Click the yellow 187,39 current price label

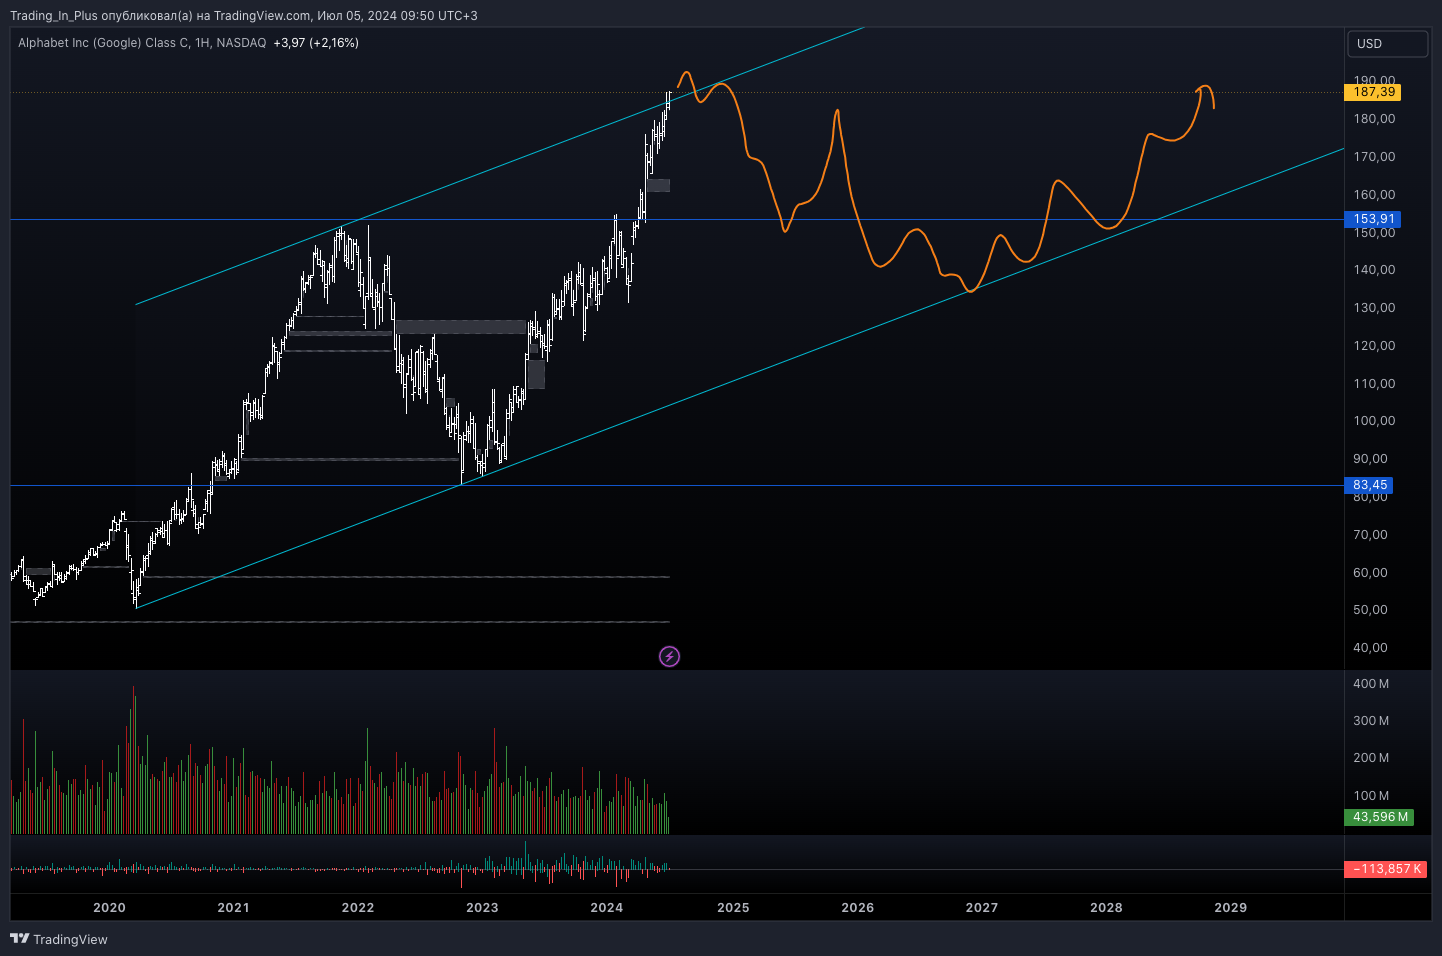1373,92
